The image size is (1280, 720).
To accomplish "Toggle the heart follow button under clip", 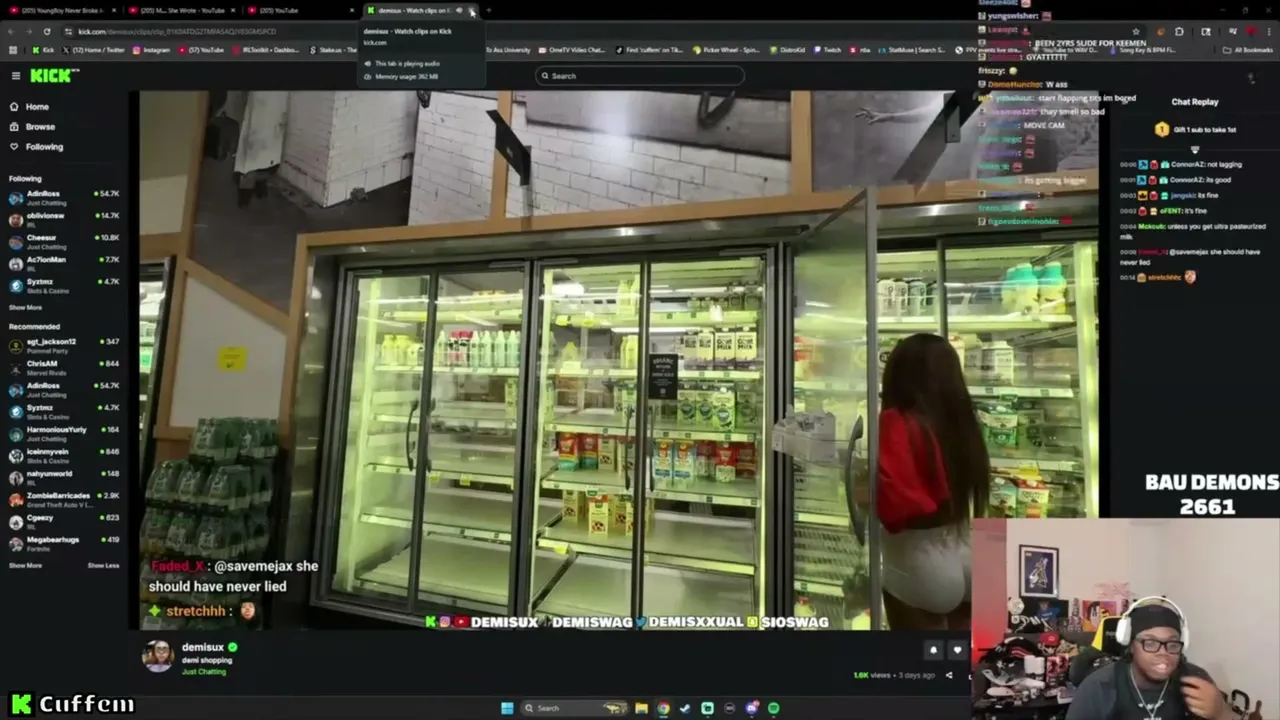I will point(957,650).
